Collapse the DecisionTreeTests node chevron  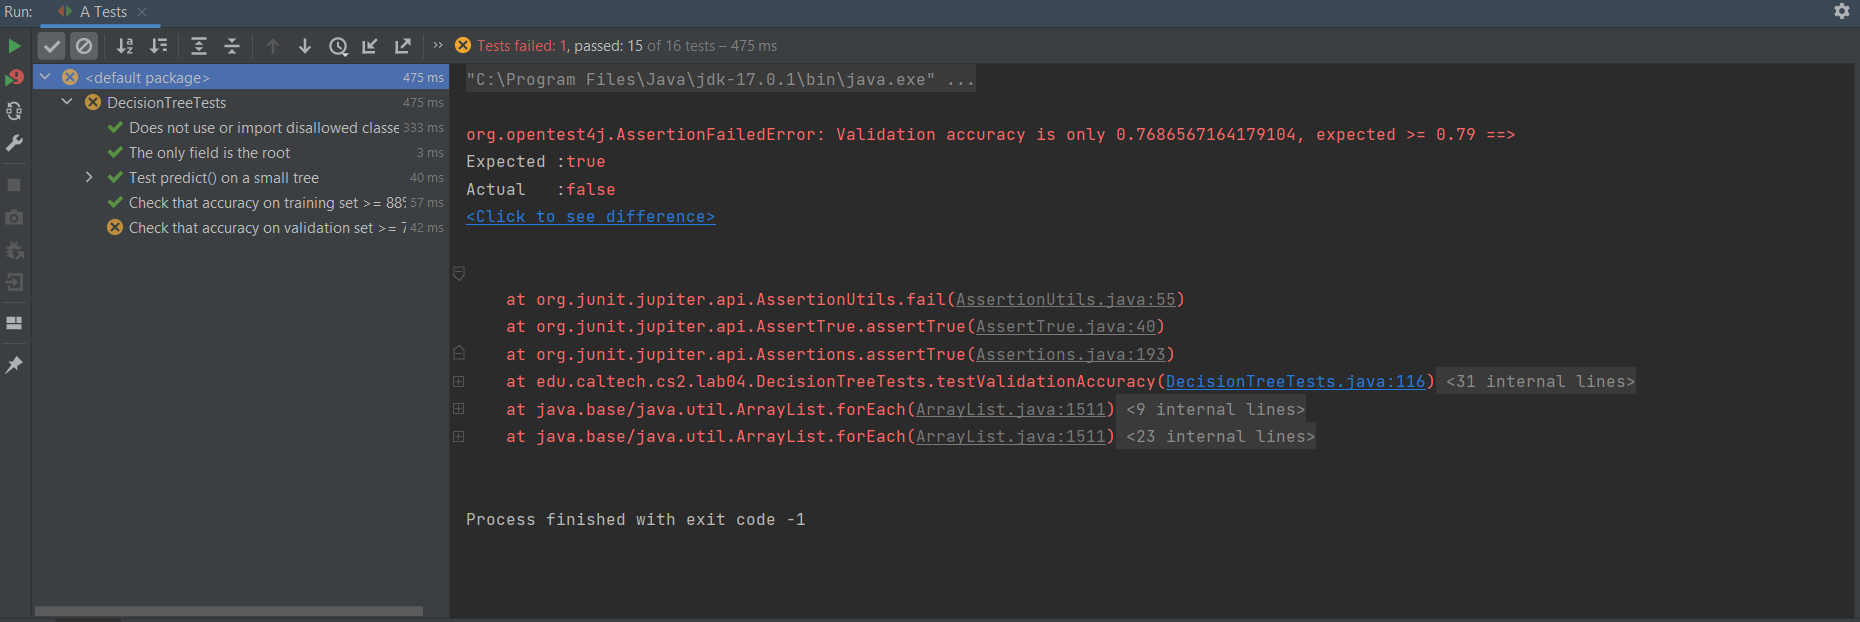pyautogui.click(x=67, y=102)
